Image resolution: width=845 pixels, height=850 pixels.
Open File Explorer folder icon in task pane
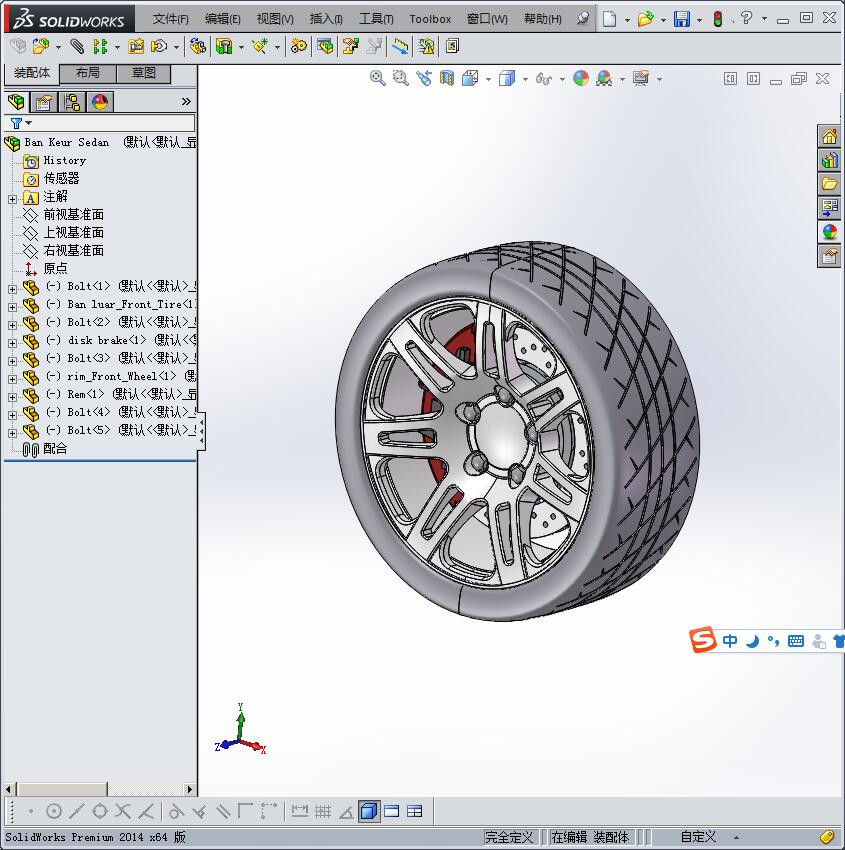point(829,184)
